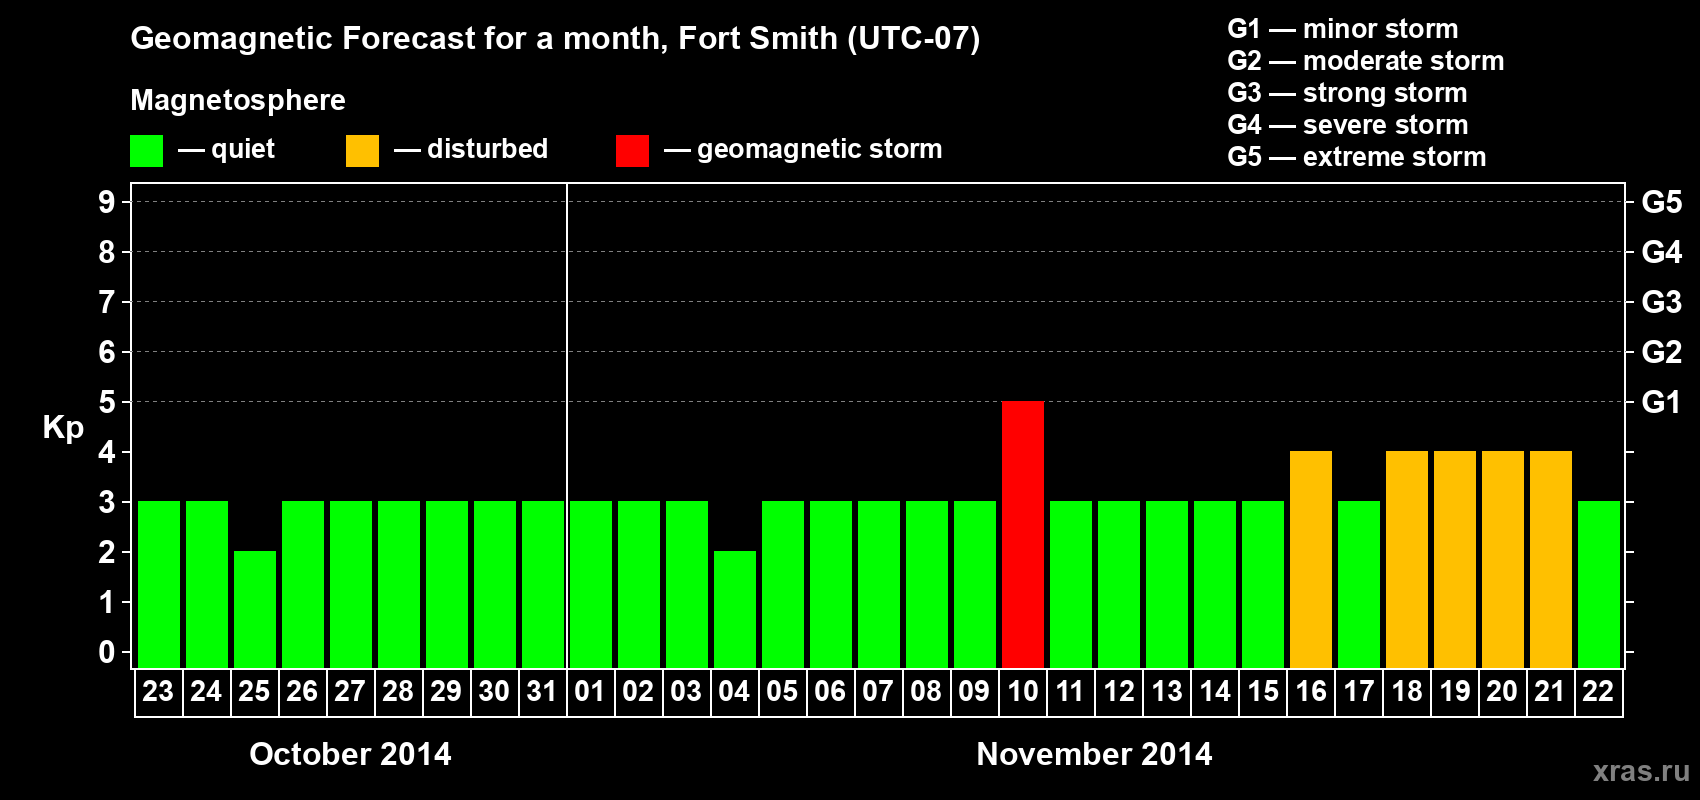The width and height of the screenshot is (1700, 800).
Task: Click the green bar for November 15
Action: tap(1263, 584)
